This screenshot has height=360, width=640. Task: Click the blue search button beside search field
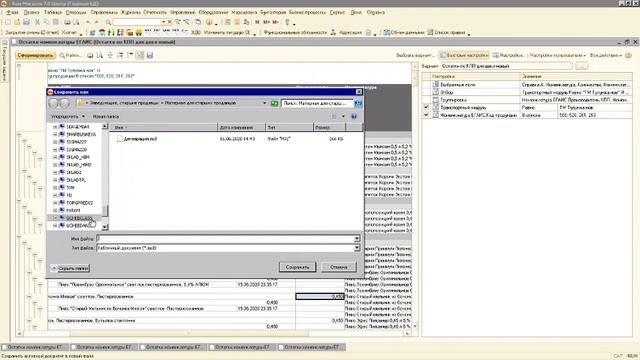point(358,103)
